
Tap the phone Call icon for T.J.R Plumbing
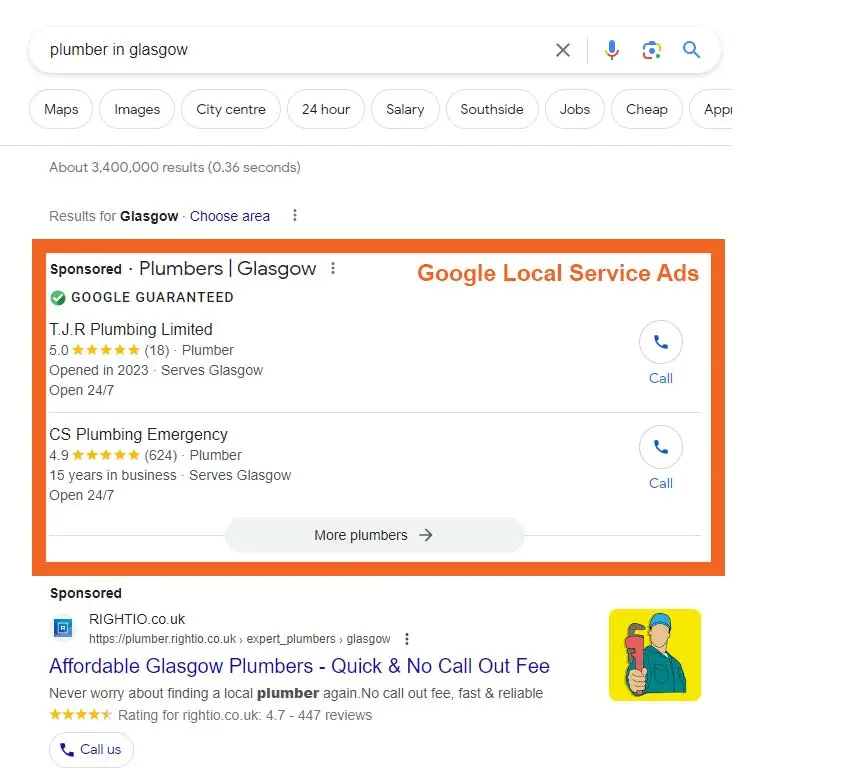tap(660, 342)
